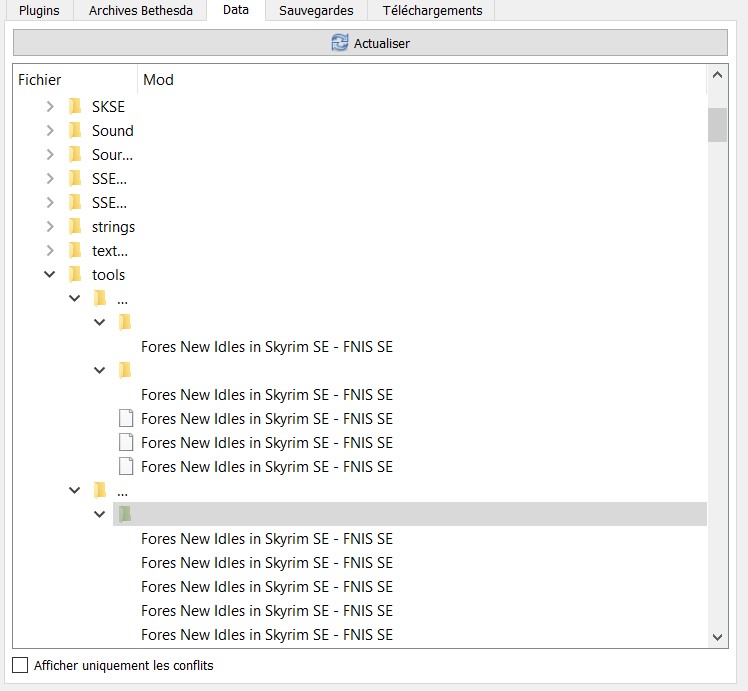Expand the Sour... folder
The width and height of the screenshot is (748, 691).
pyautogui.click(x=50, y=154)
